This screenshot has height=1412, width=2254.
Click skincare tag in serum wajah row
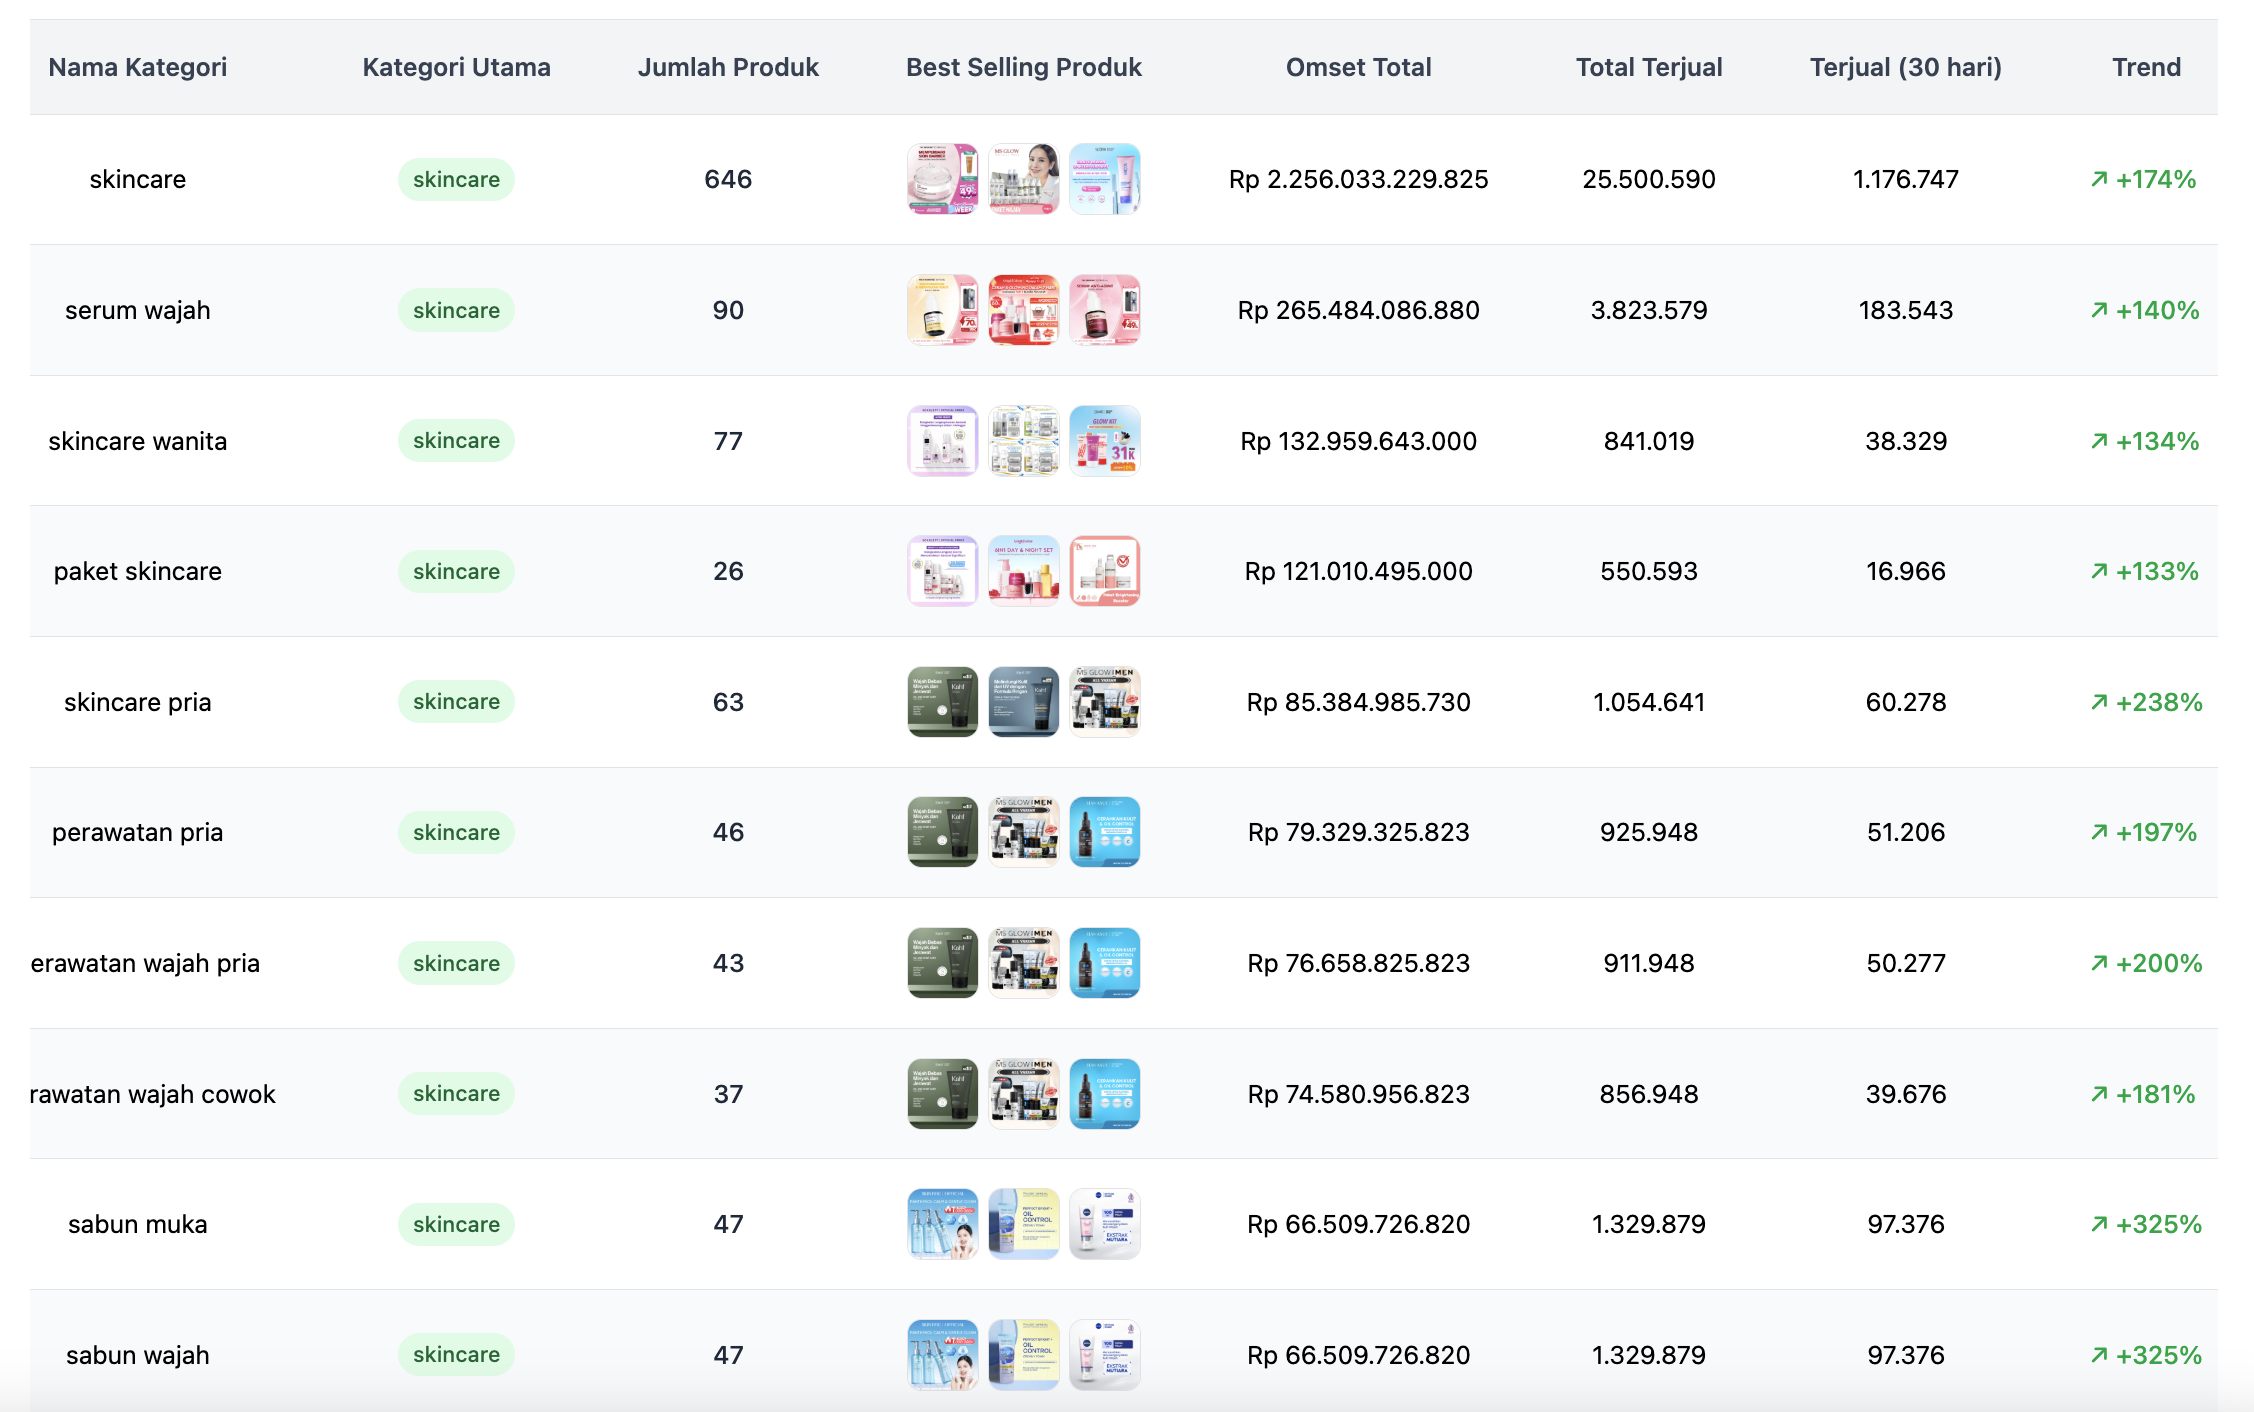click(x=456, y=310)
